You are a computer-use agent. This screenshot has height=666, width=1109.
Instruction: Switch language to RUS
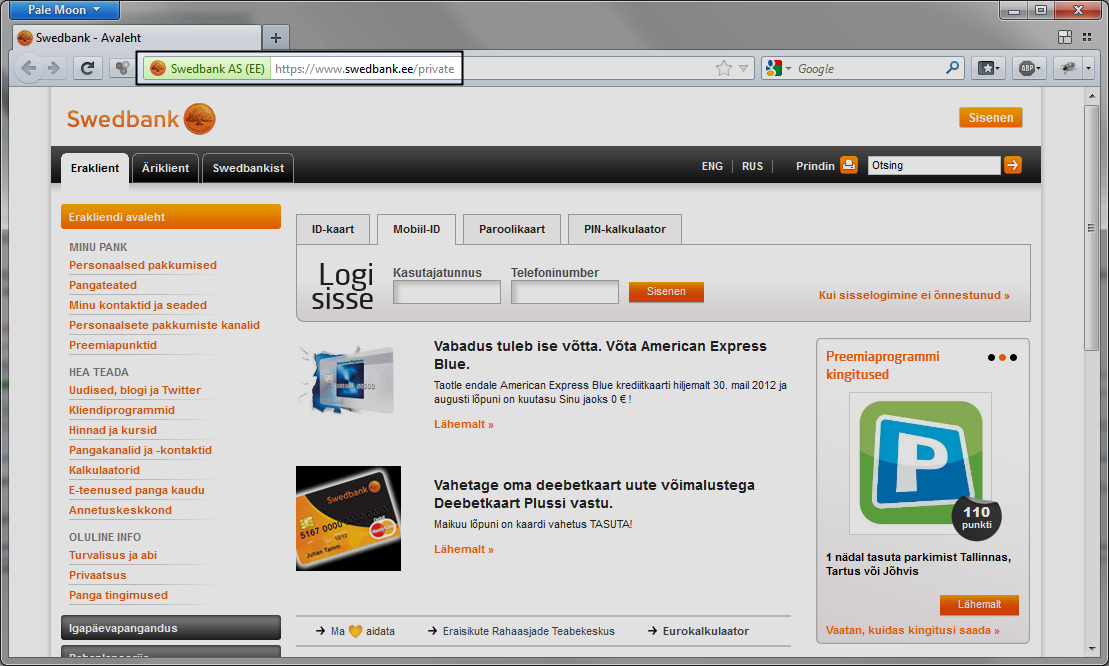(x=753, y=166)
